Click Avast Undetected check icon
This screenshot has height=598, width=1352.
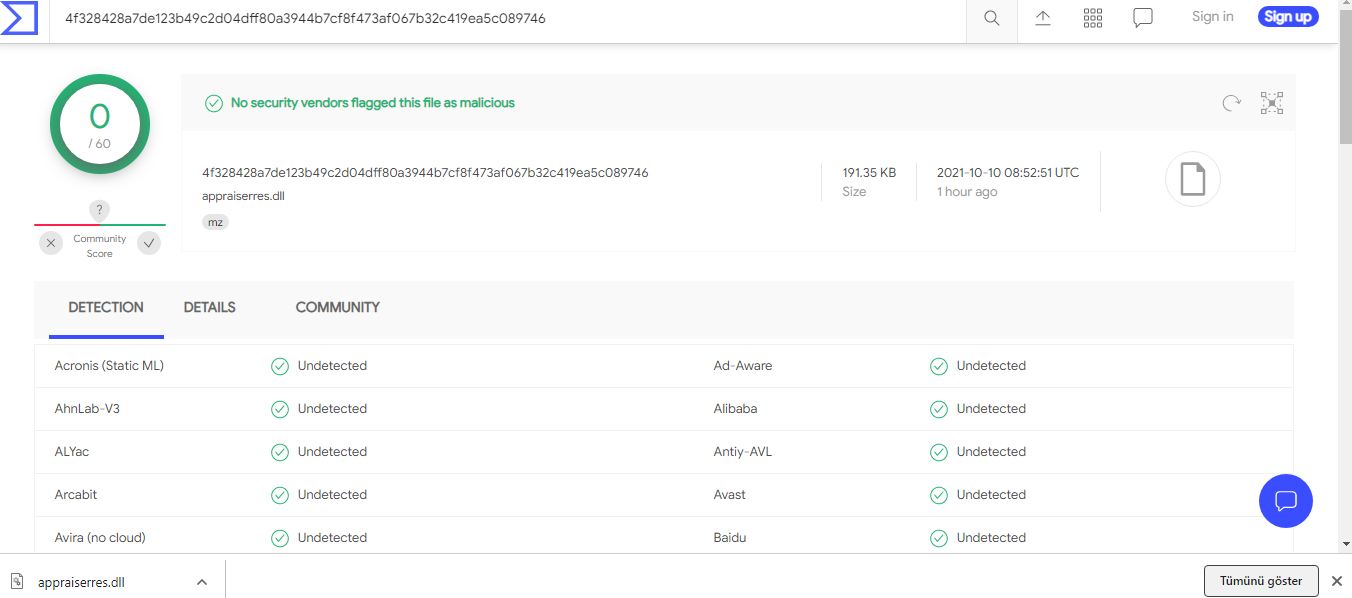[939, 495]
